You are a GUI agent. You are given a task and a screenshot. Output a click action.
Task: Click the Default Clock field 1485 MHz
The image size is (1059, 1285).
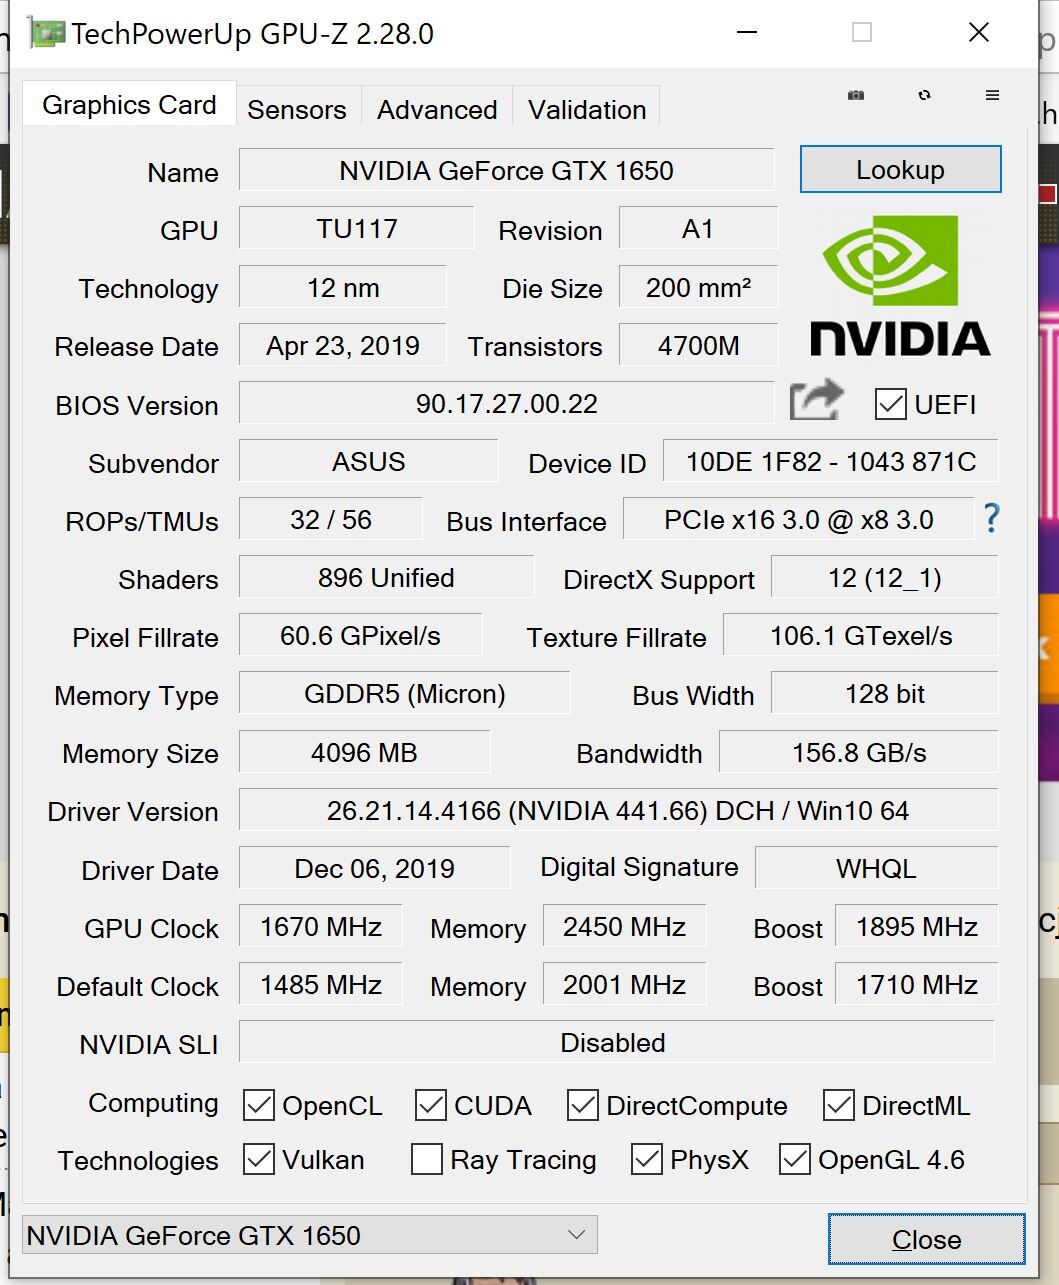(321, 984)
